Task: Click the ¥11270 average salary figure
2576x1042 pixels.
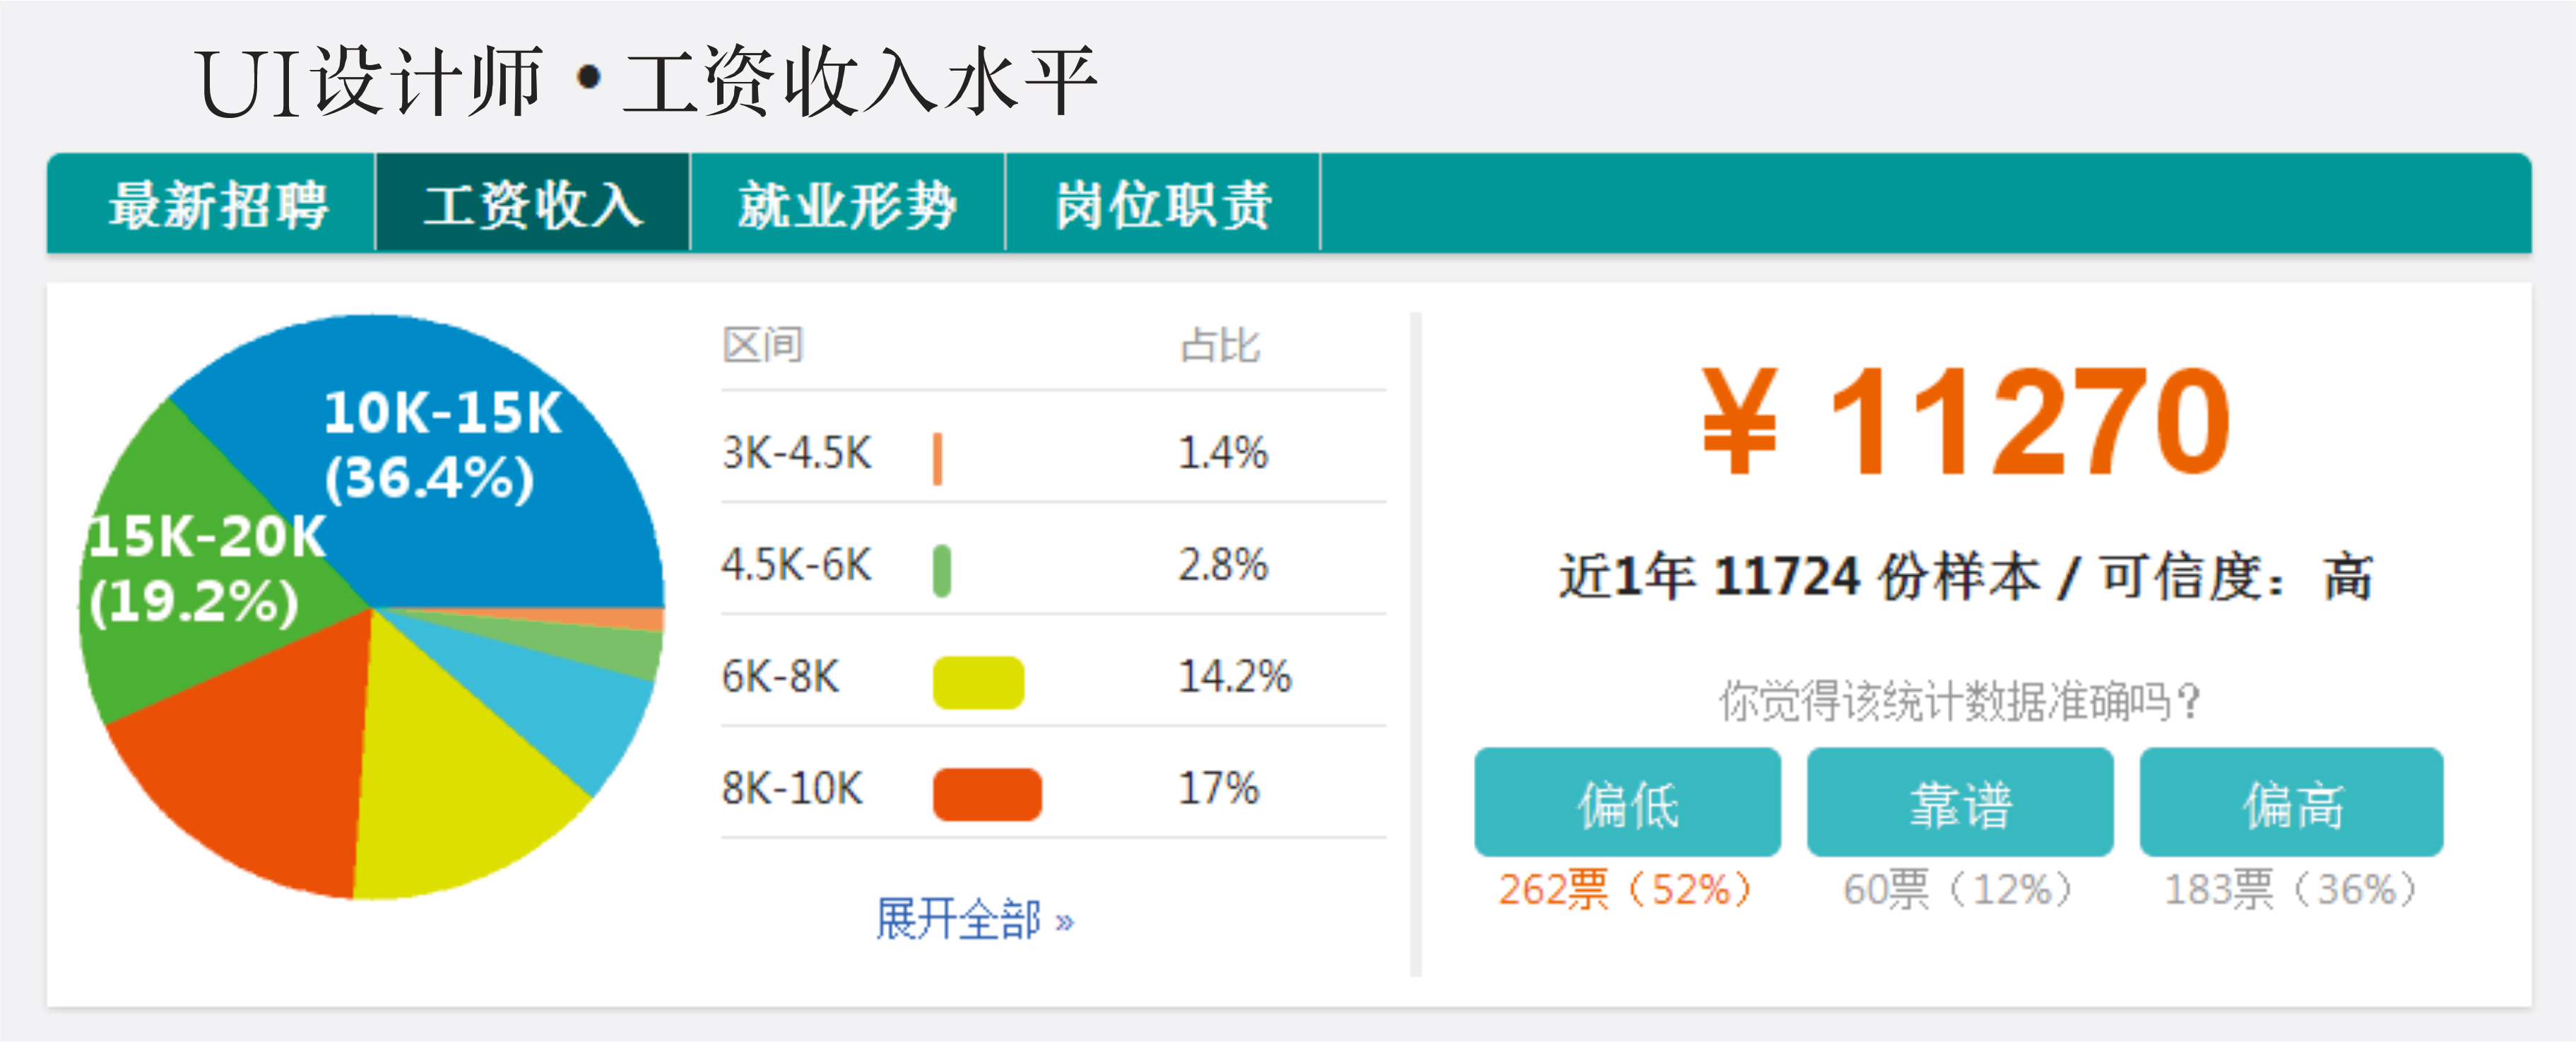Action: click(x=1966, y=420)
